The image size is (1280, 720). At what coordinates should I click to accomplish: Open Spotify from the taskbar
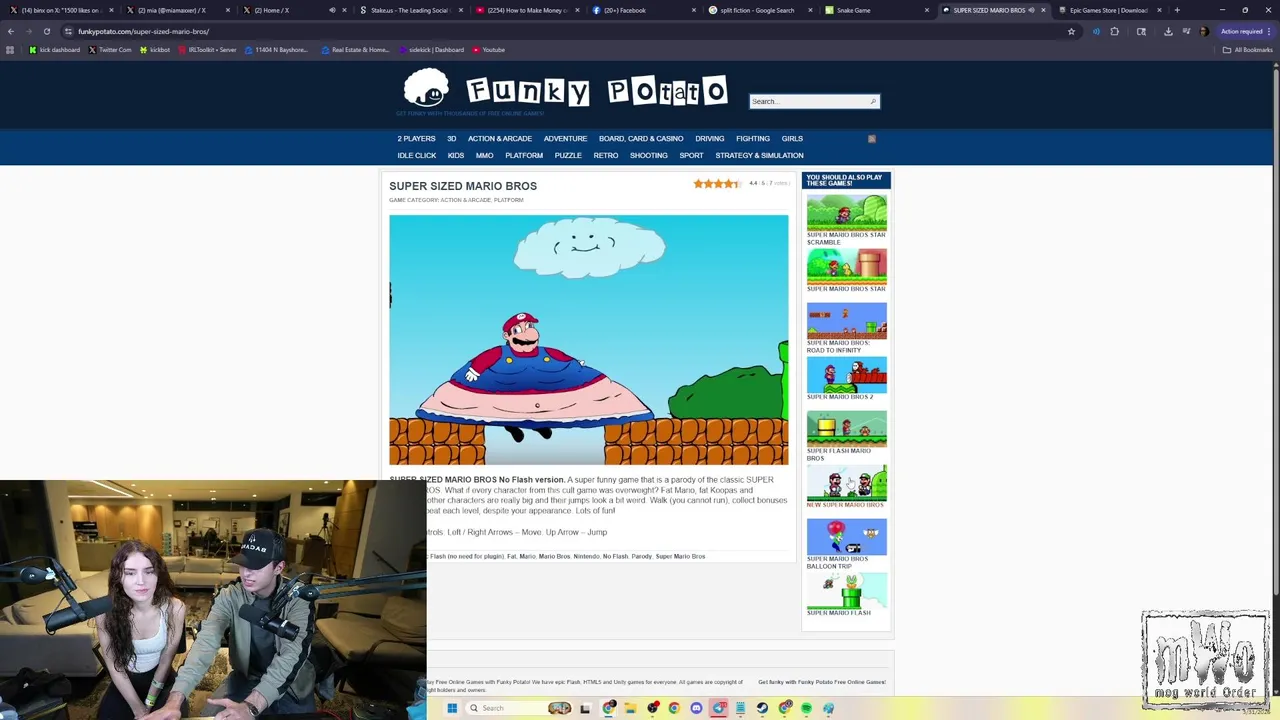pyautogui.click(x=806, y=708)
